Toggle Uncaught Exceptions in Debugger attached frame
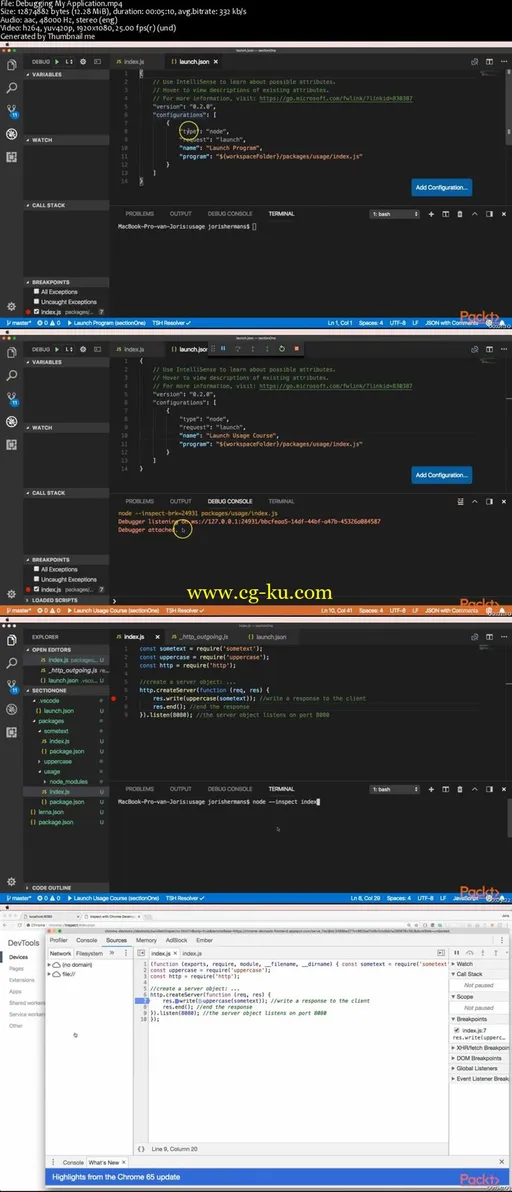Viewport: 512px width, 1192px height. click(x=36, y=579)
